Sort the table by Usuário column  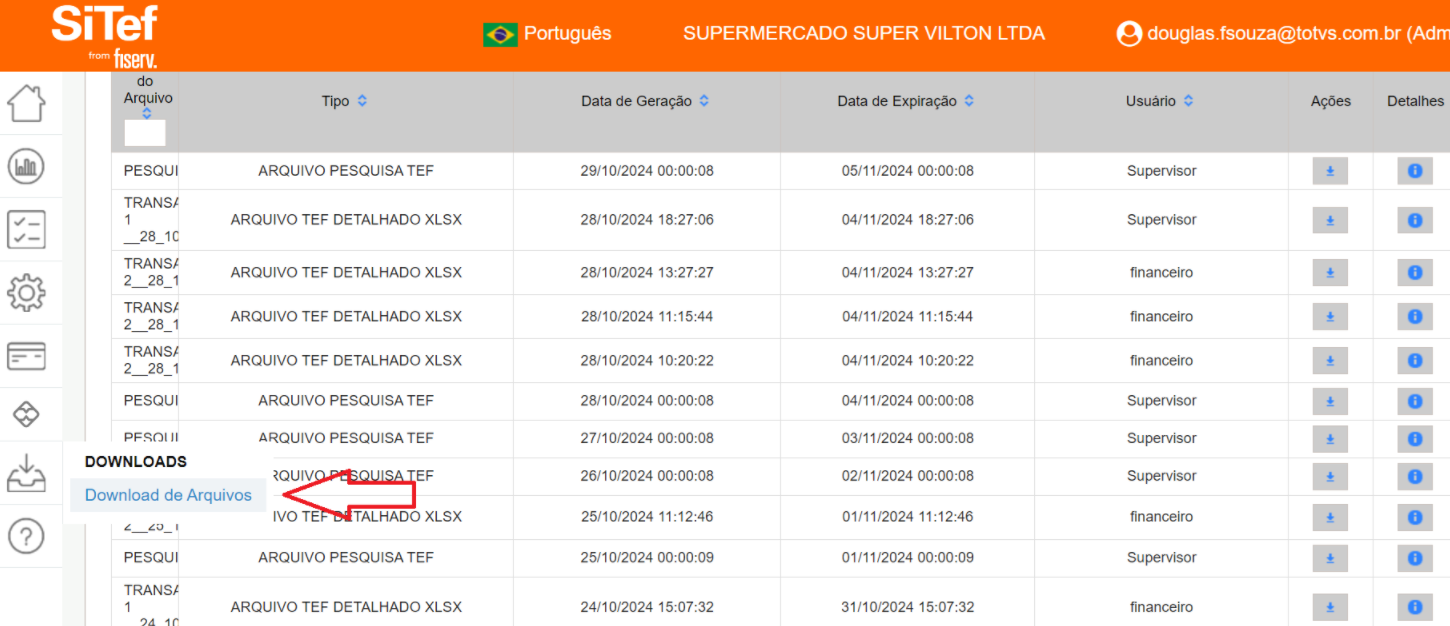pyautogui.click(x=1188, y=101)
